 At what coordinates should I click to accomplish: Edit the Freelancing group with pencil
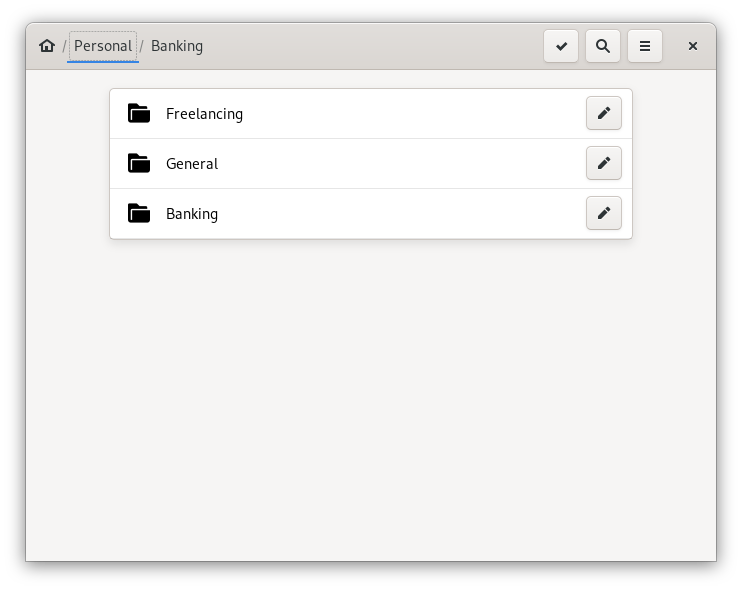tap(604, 113)
